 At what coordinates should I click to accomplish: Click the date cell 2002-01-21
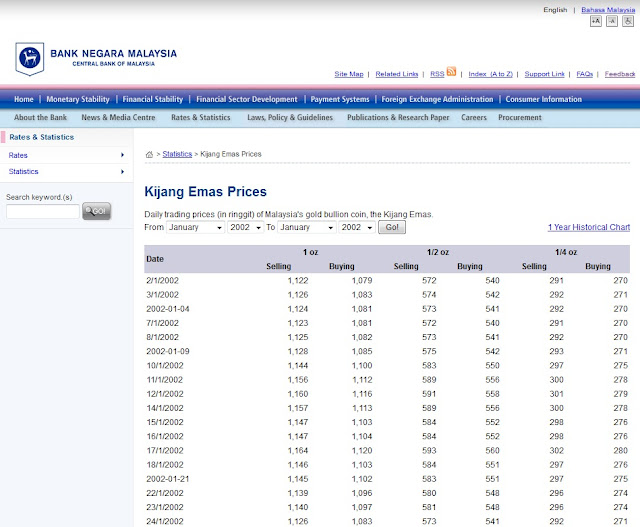click(x=168, y=479)
